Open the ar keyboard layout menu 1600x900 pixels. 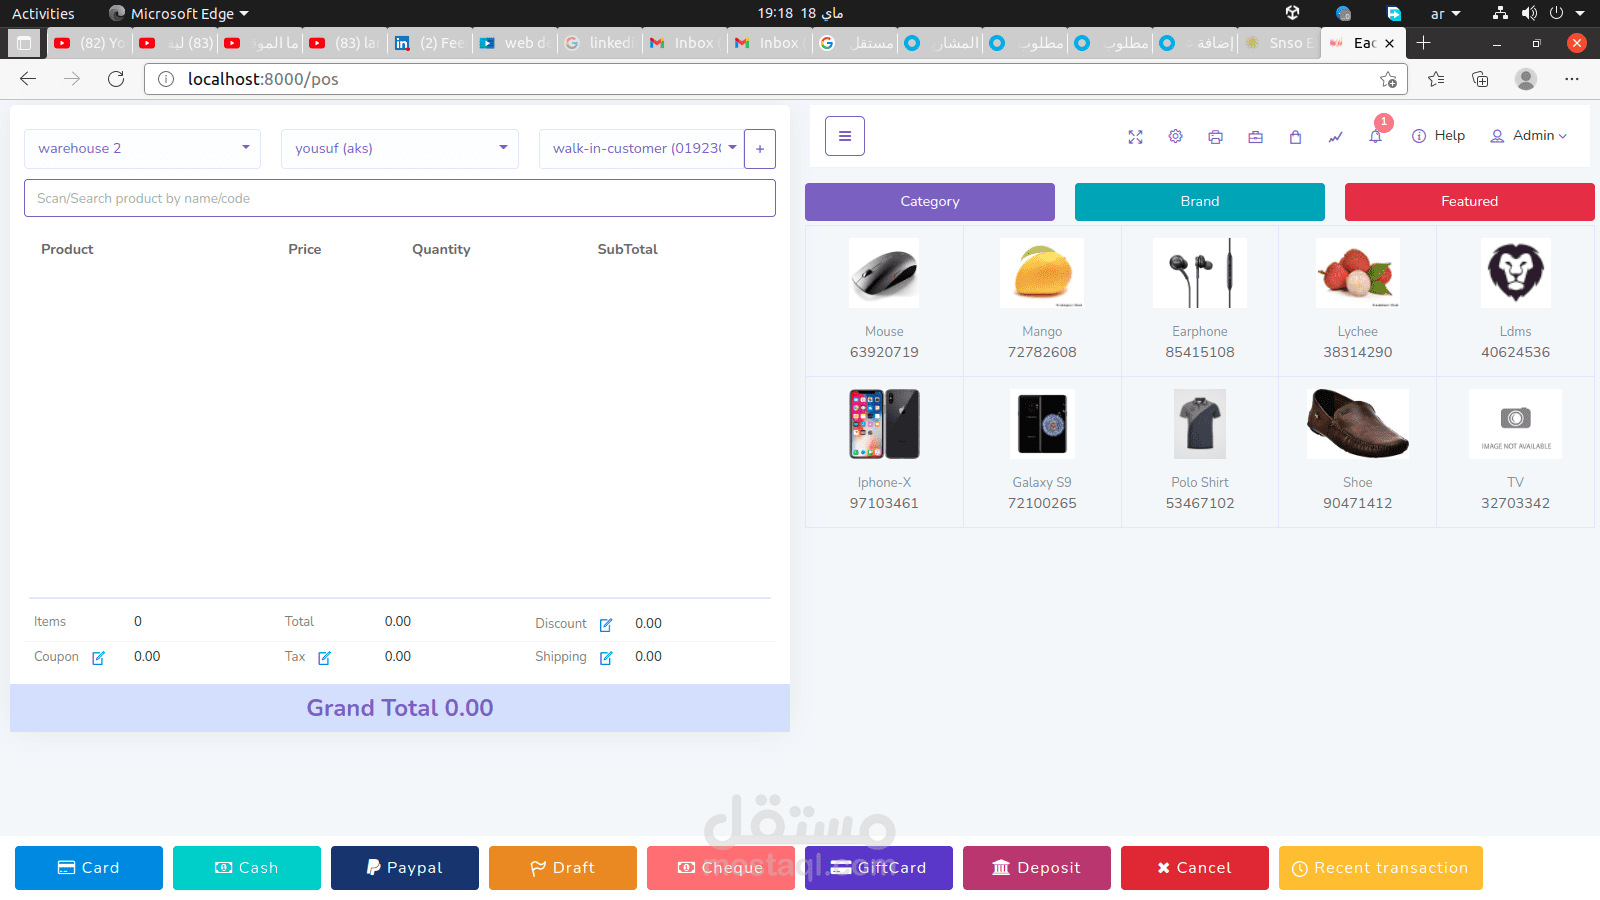(x=1445, y=13)
